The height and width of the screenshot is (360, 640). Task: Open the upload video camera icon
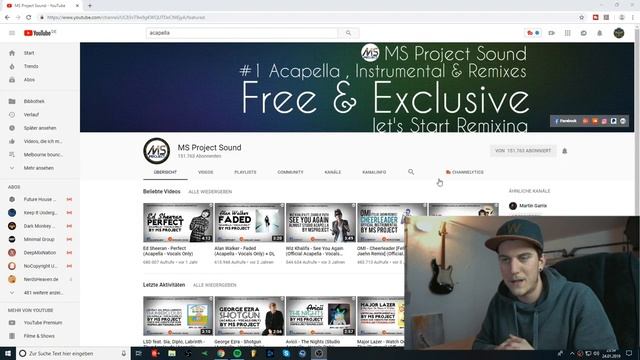[551, 33]
